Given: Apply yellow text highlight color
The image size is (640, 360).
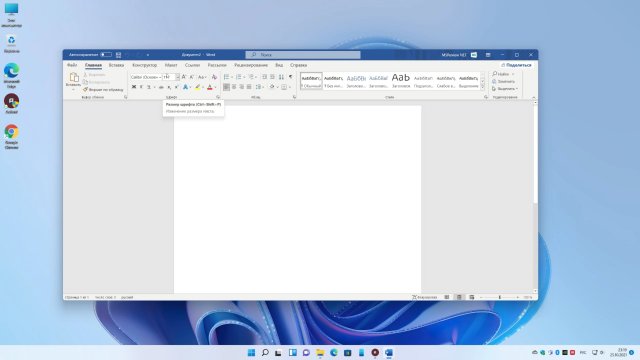Looking at the screenshot, I should (x=198, y=87).
